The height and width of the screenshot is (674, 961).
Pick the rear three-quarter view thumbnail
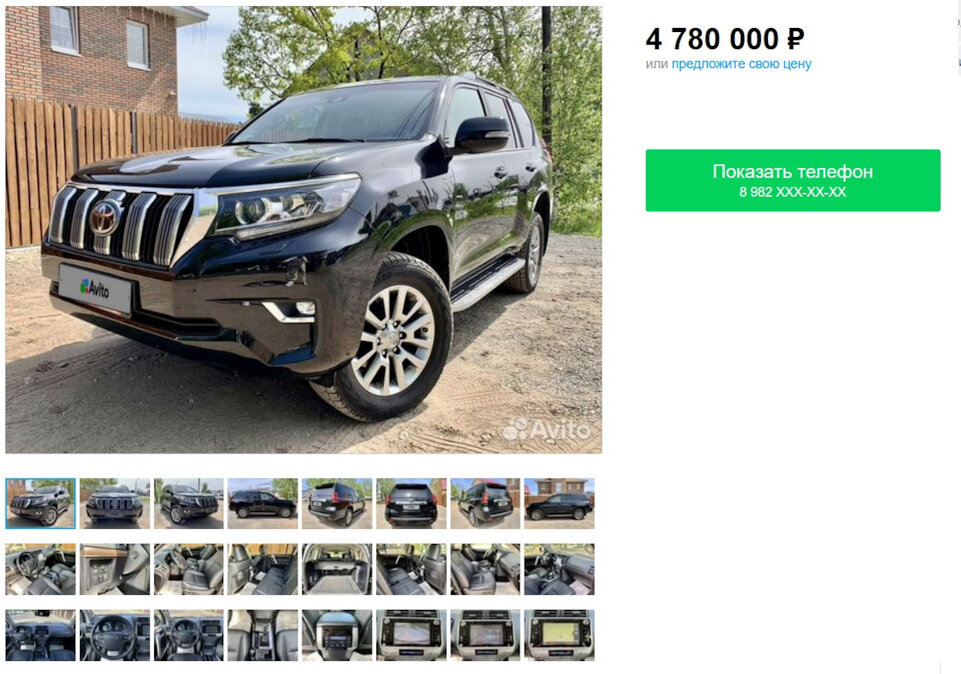click(337, 503)
